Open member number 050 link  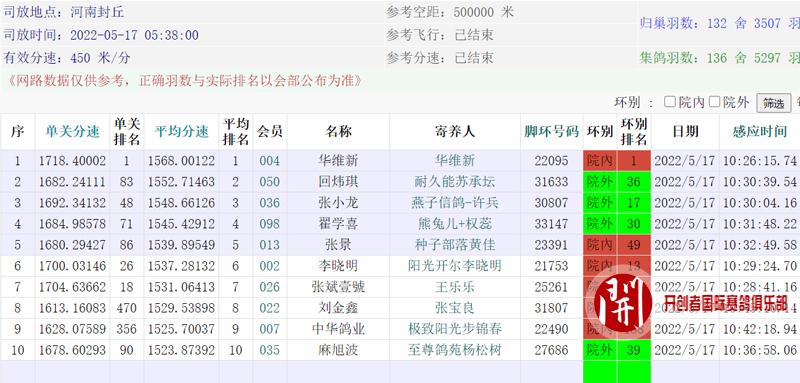[269, 182]
